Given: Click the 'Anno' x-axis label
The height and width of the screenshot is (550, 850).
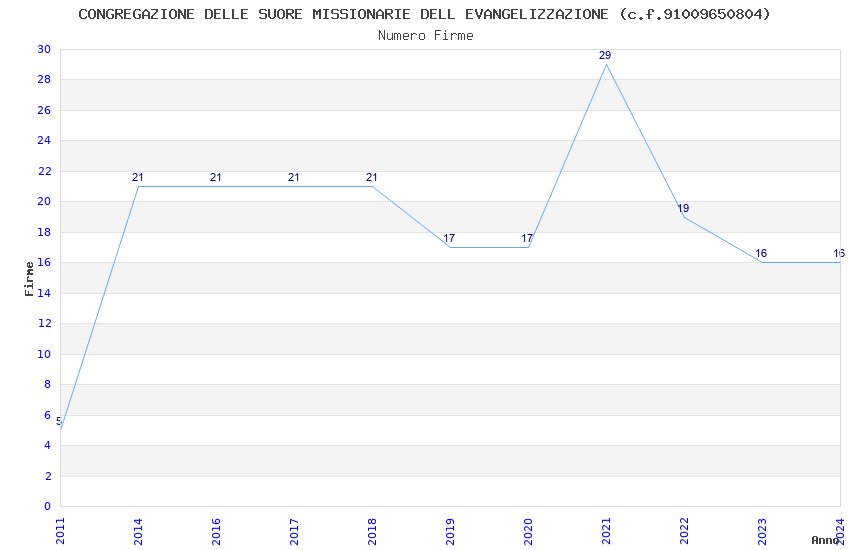Looking at the screenshot, I should tap(825, 540).
